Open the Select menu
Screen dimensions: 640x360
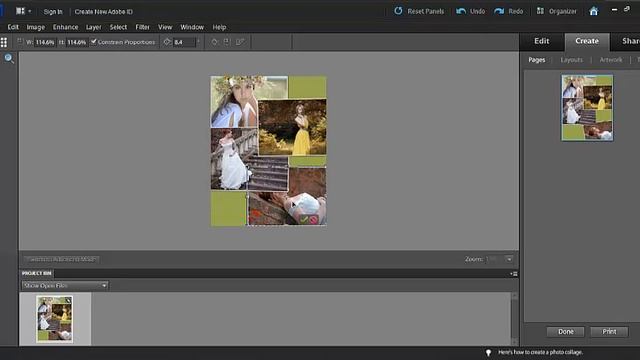click(x=118, y=27)
